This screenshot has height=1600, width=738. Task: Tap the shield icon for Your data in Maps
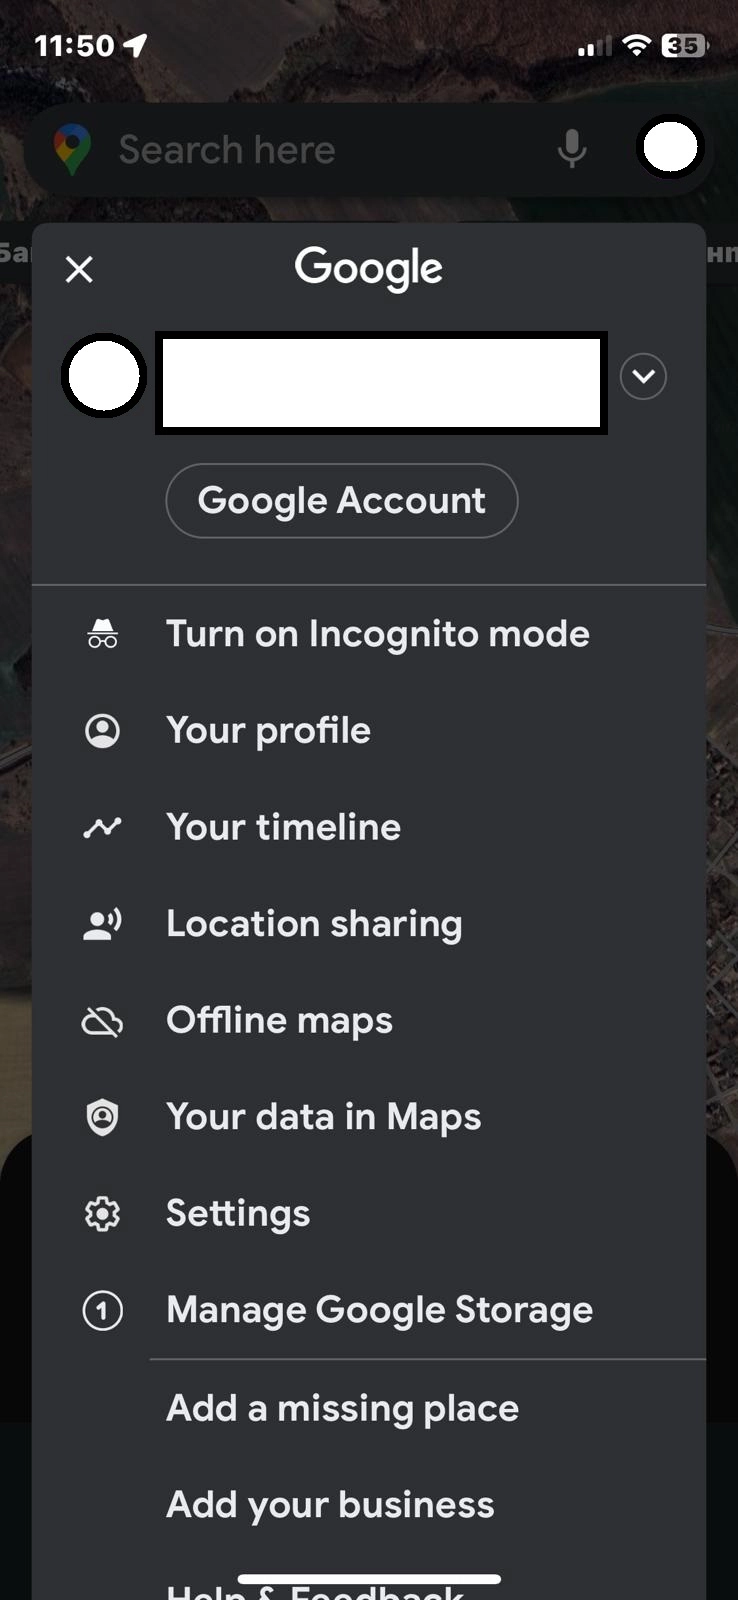click(102, 1117)
